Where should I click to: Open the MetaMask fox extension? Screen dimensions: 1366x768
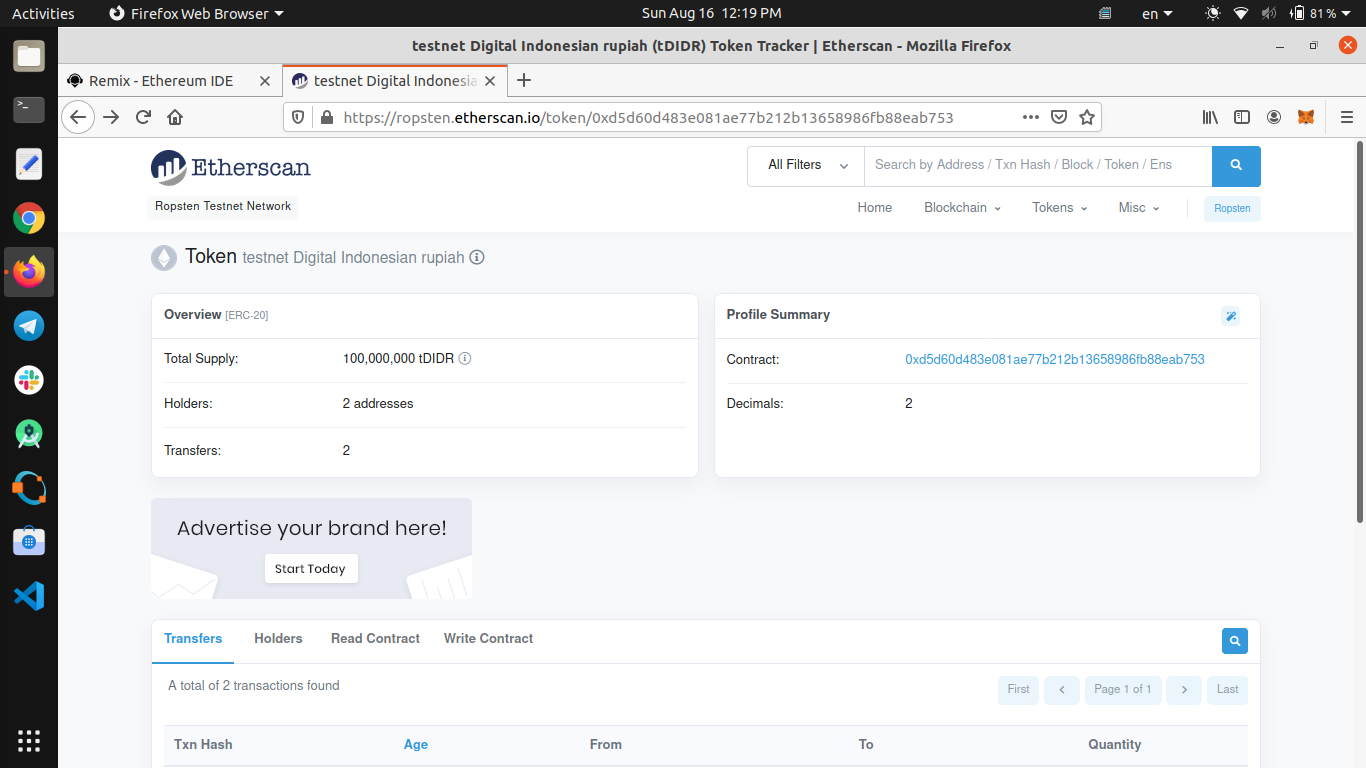point(1306,117)
